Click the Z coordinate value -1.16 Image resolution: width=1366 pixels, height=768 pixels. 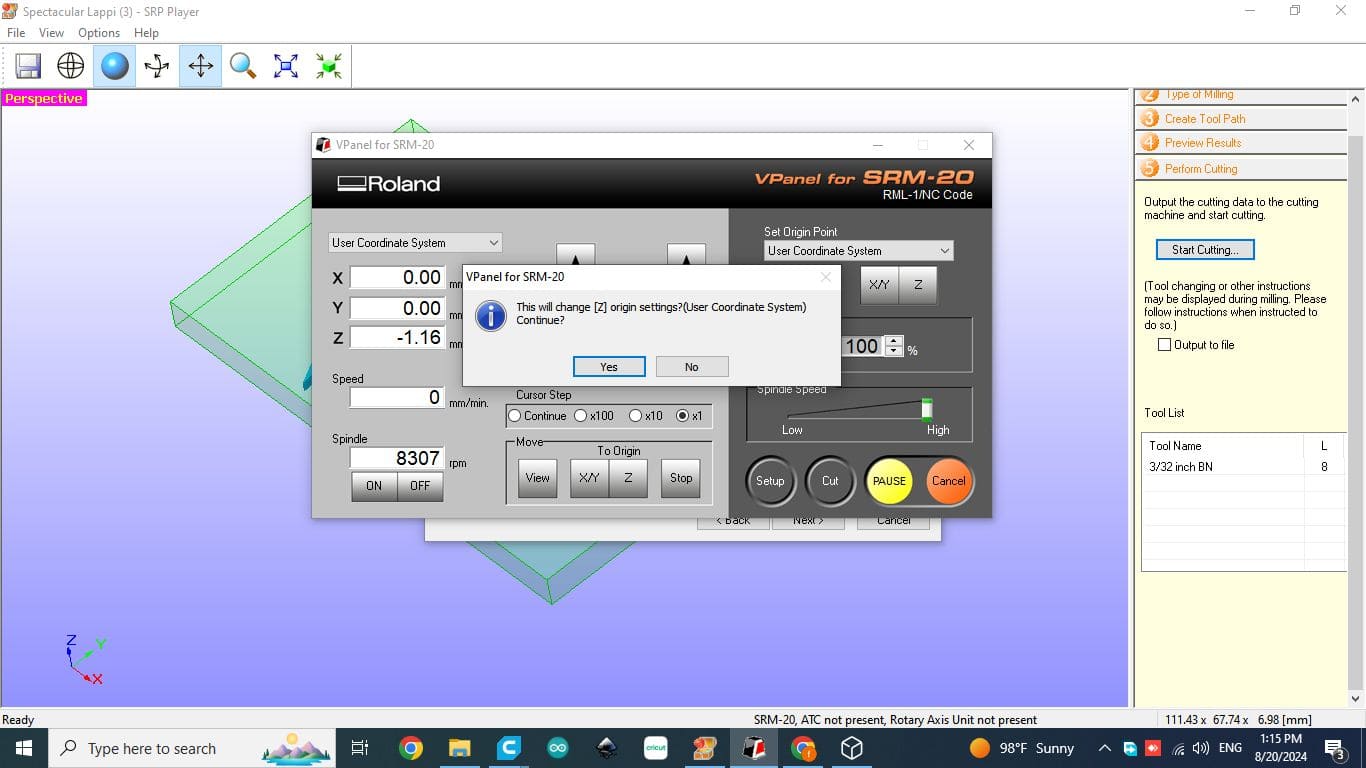pos(397,338)
